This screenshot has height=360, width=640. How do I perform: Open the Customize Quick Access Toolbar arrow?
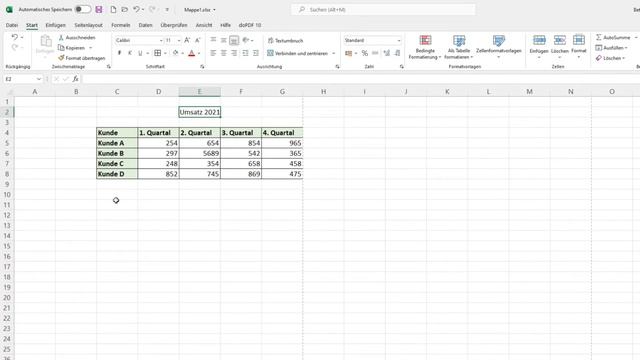coord(167,9)
